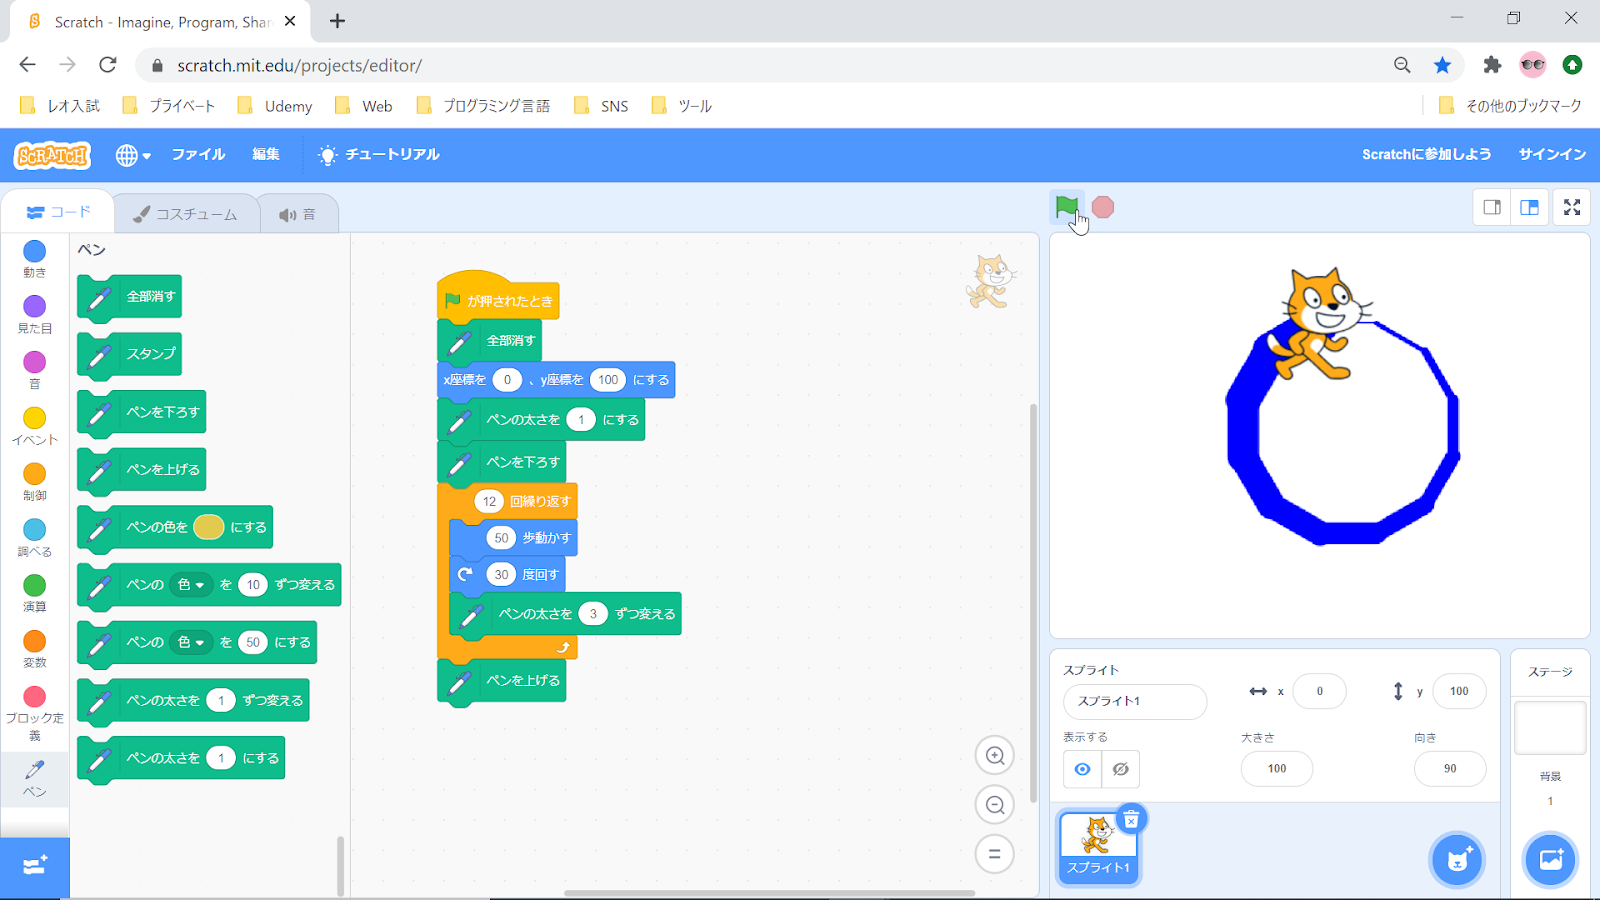
Task: Select the 変数 (Variables) category
Action: point(34,649)
